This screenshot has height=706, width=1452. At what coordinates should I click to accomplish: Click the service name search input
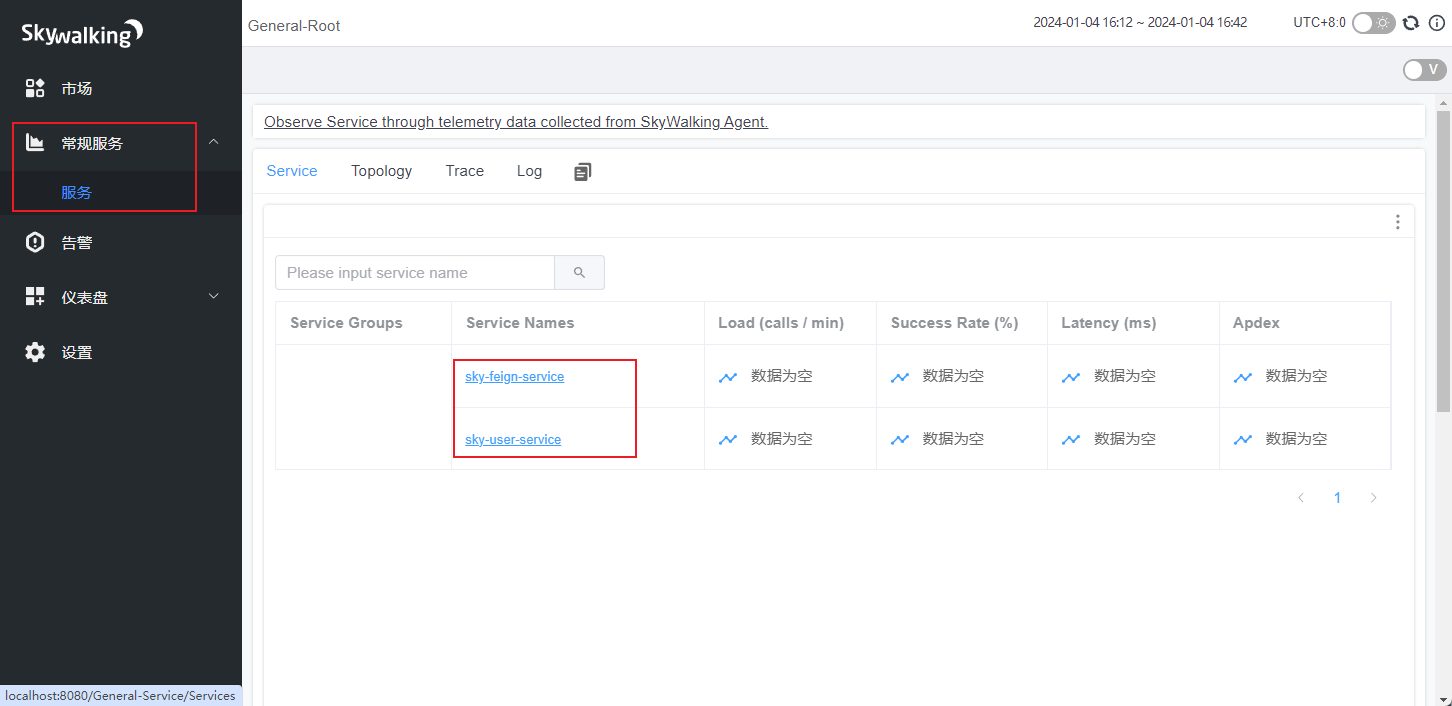pos(415,273)
